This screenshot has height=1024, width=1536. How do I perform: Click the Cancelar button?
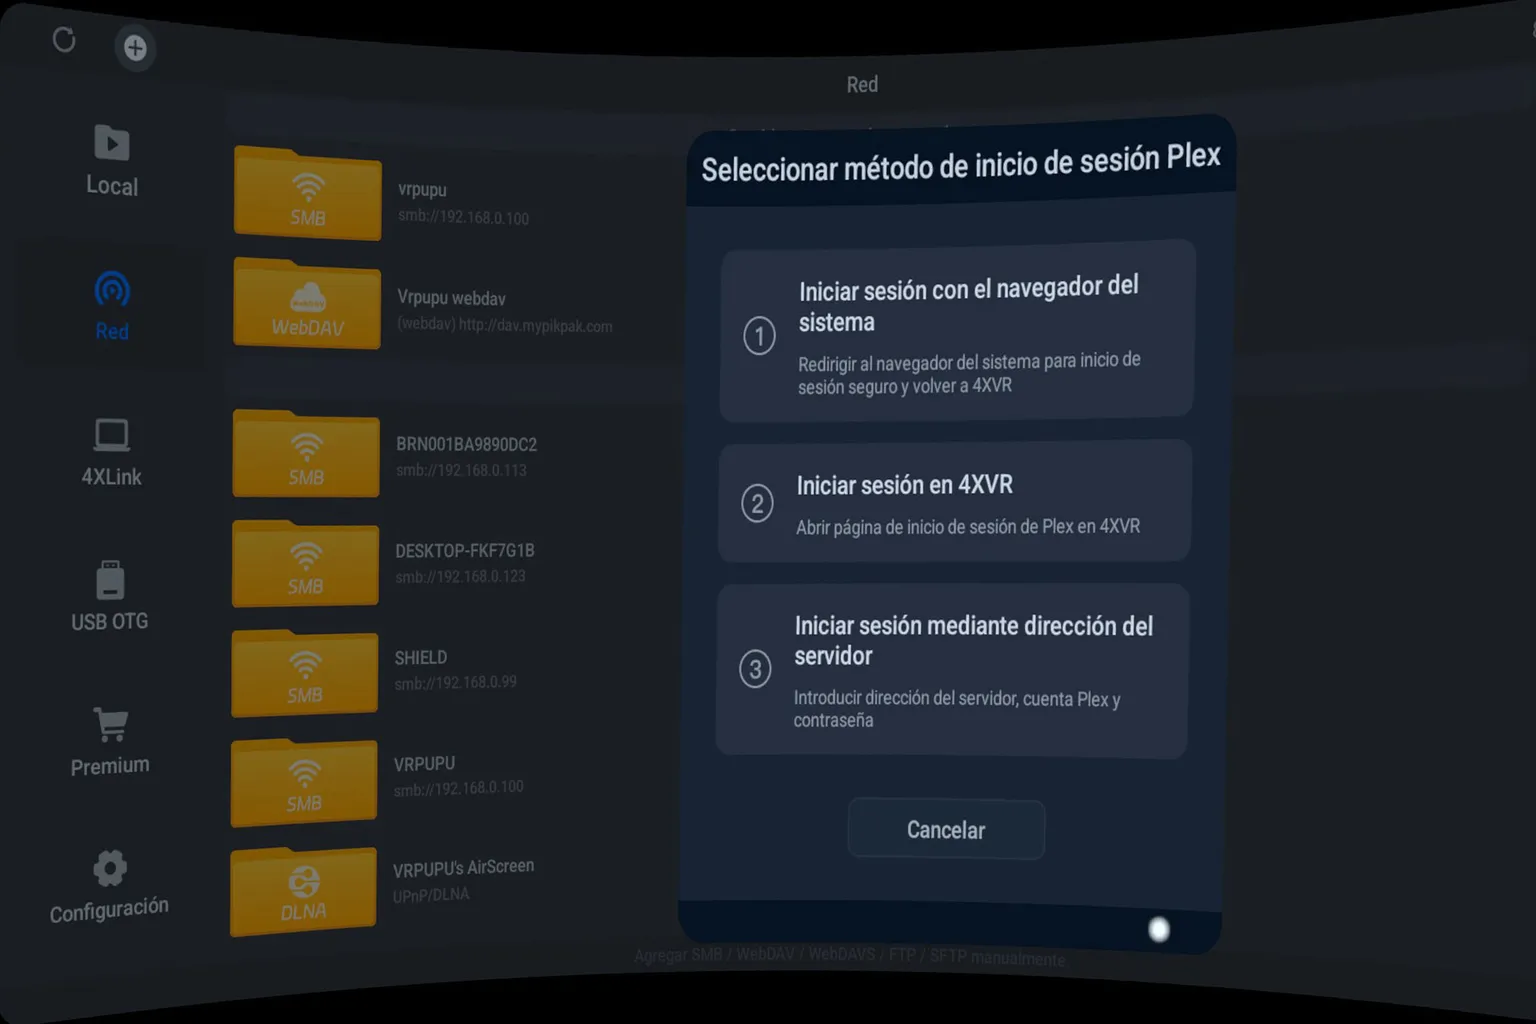click(x=946, y=829)
